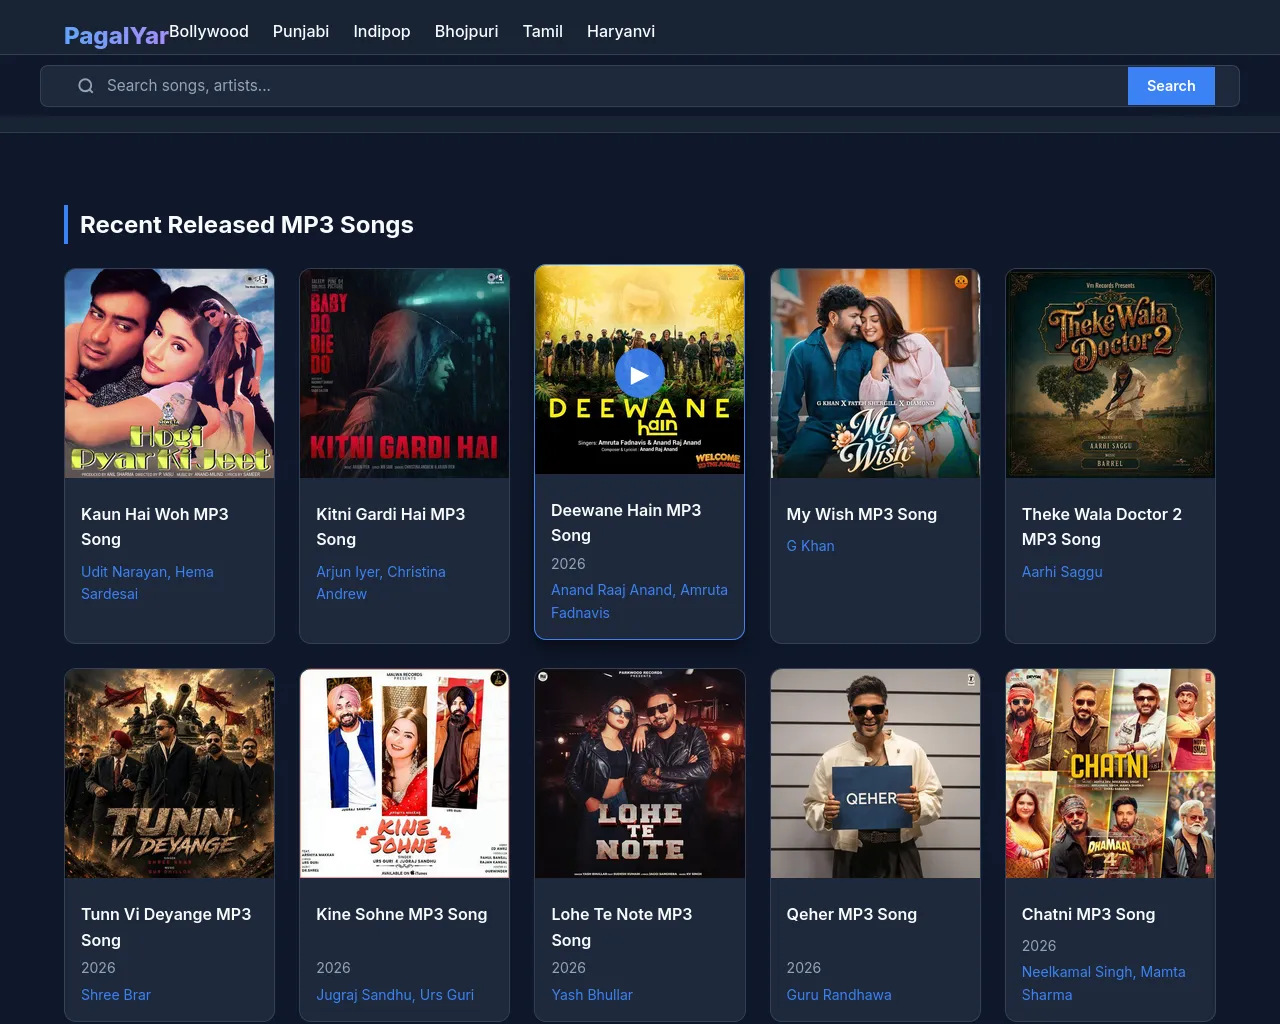Open artist Aarhi Saggu
Image resolution: width=1280 pixels, height=1024 pixels.
coord(1062,572)
